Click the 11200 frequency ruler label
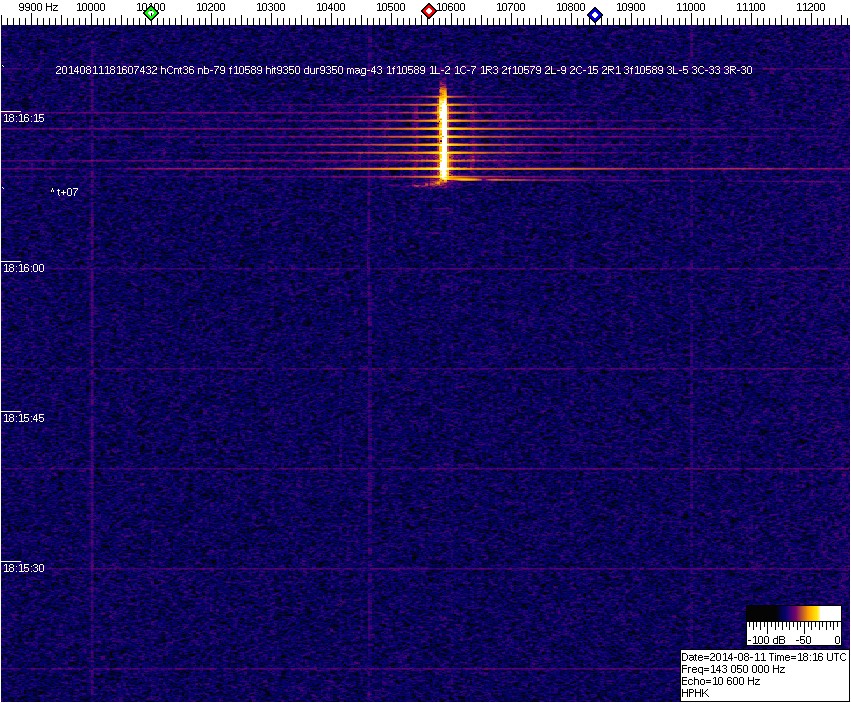 click(x=808, y=7)
